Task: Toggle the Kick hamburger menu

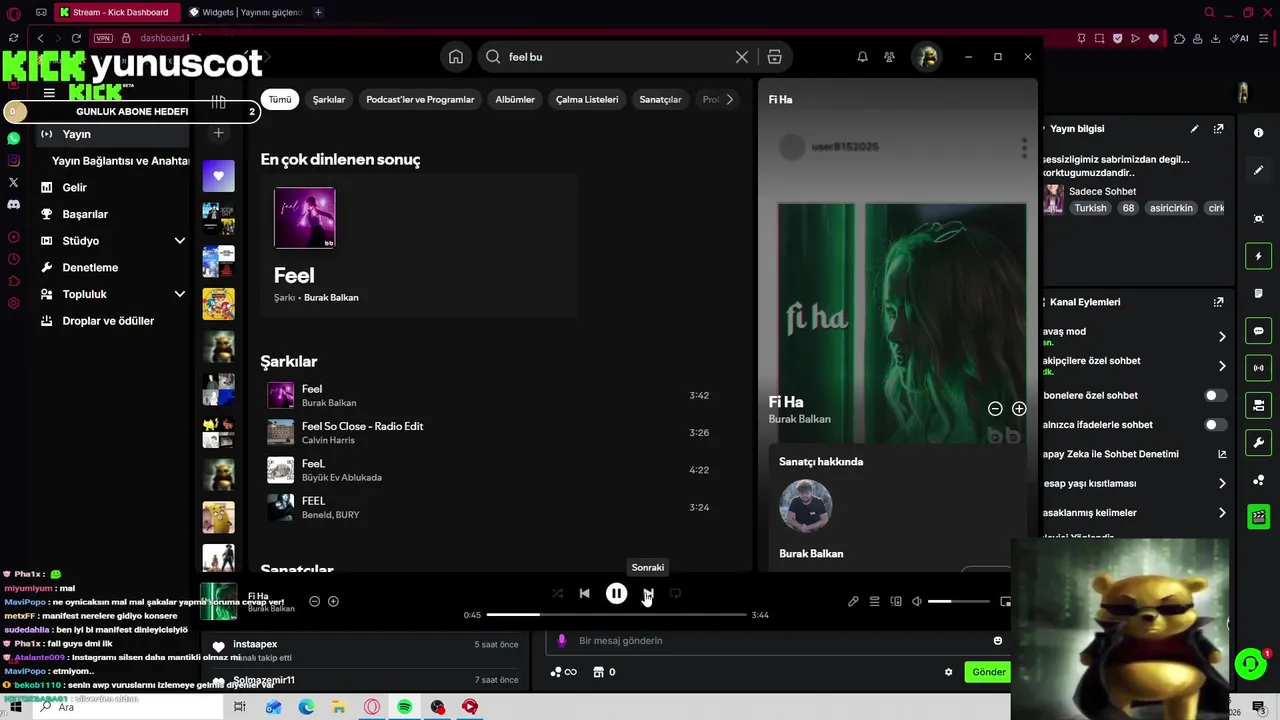Action: (x=49, y=93)
